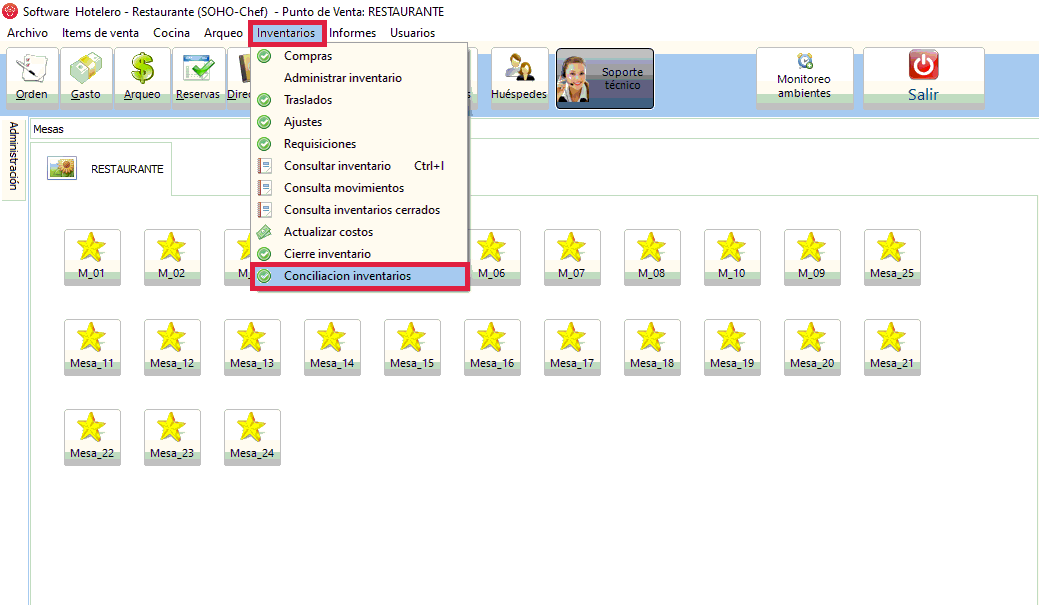Choose table Mesa_24
This screenshot has height=605, width=1039.
(x=252, y=437)
